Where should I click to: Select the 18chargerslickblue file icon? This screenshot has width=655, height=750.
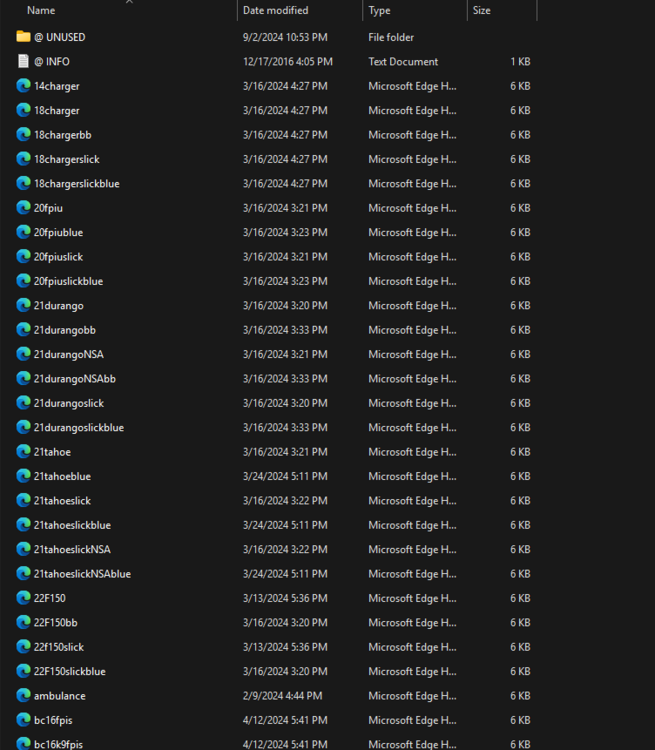coord(23,183)
